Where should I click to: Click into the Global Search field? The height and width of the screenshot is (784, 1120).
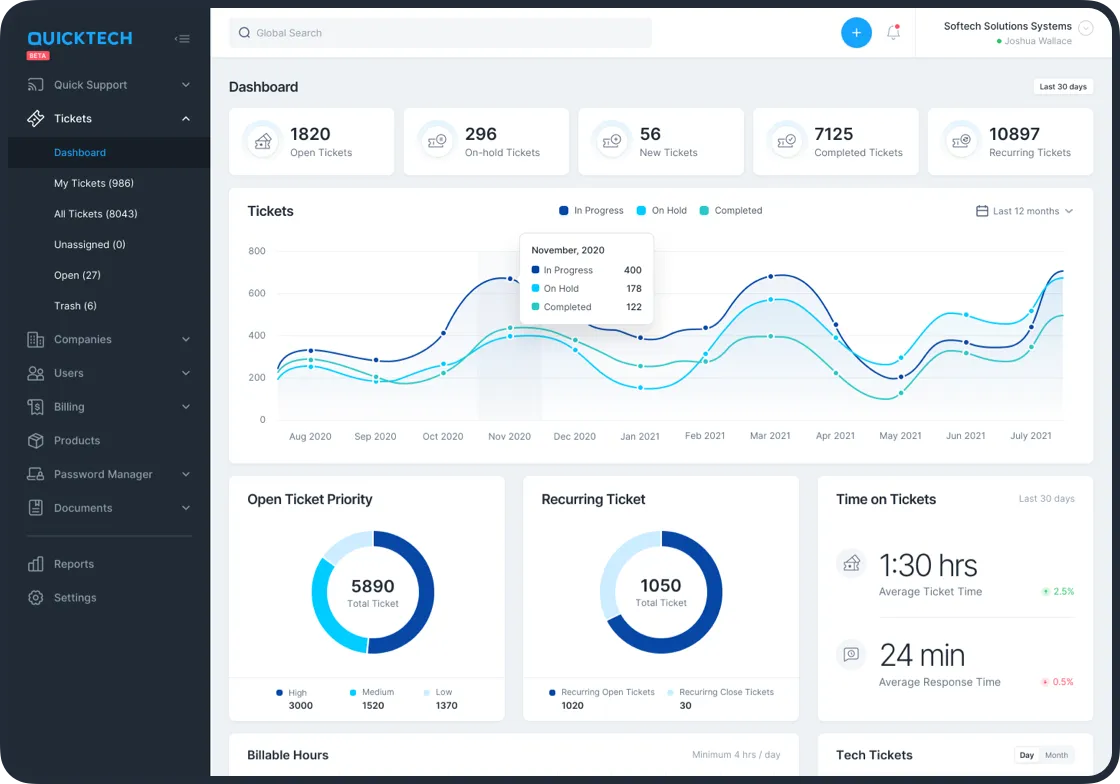click(x=440, y=33)
